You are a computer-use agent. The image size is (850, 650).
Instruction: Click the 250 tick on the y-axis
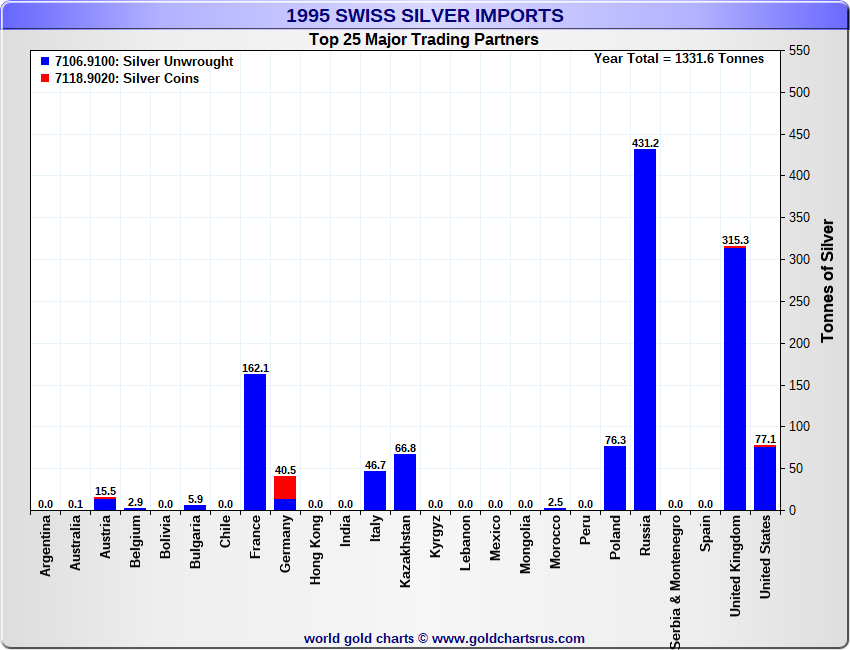point(800,301)
